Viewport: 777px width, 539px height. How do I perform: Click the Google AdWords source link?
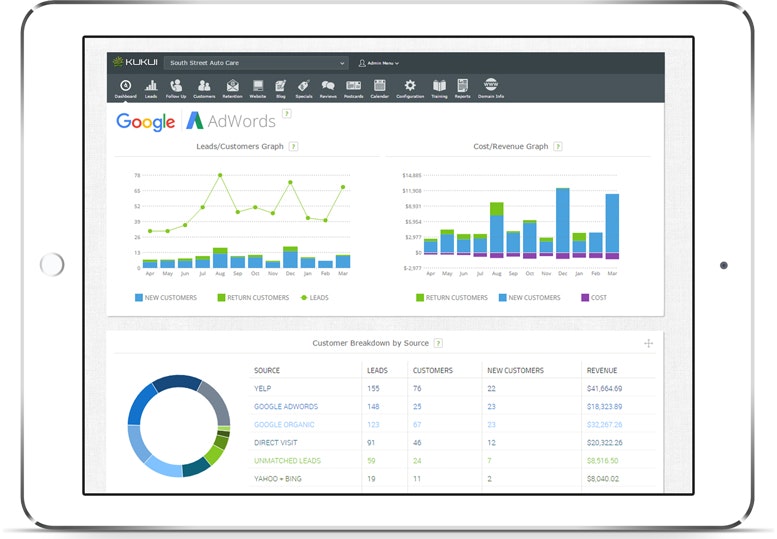coord(286,407)
